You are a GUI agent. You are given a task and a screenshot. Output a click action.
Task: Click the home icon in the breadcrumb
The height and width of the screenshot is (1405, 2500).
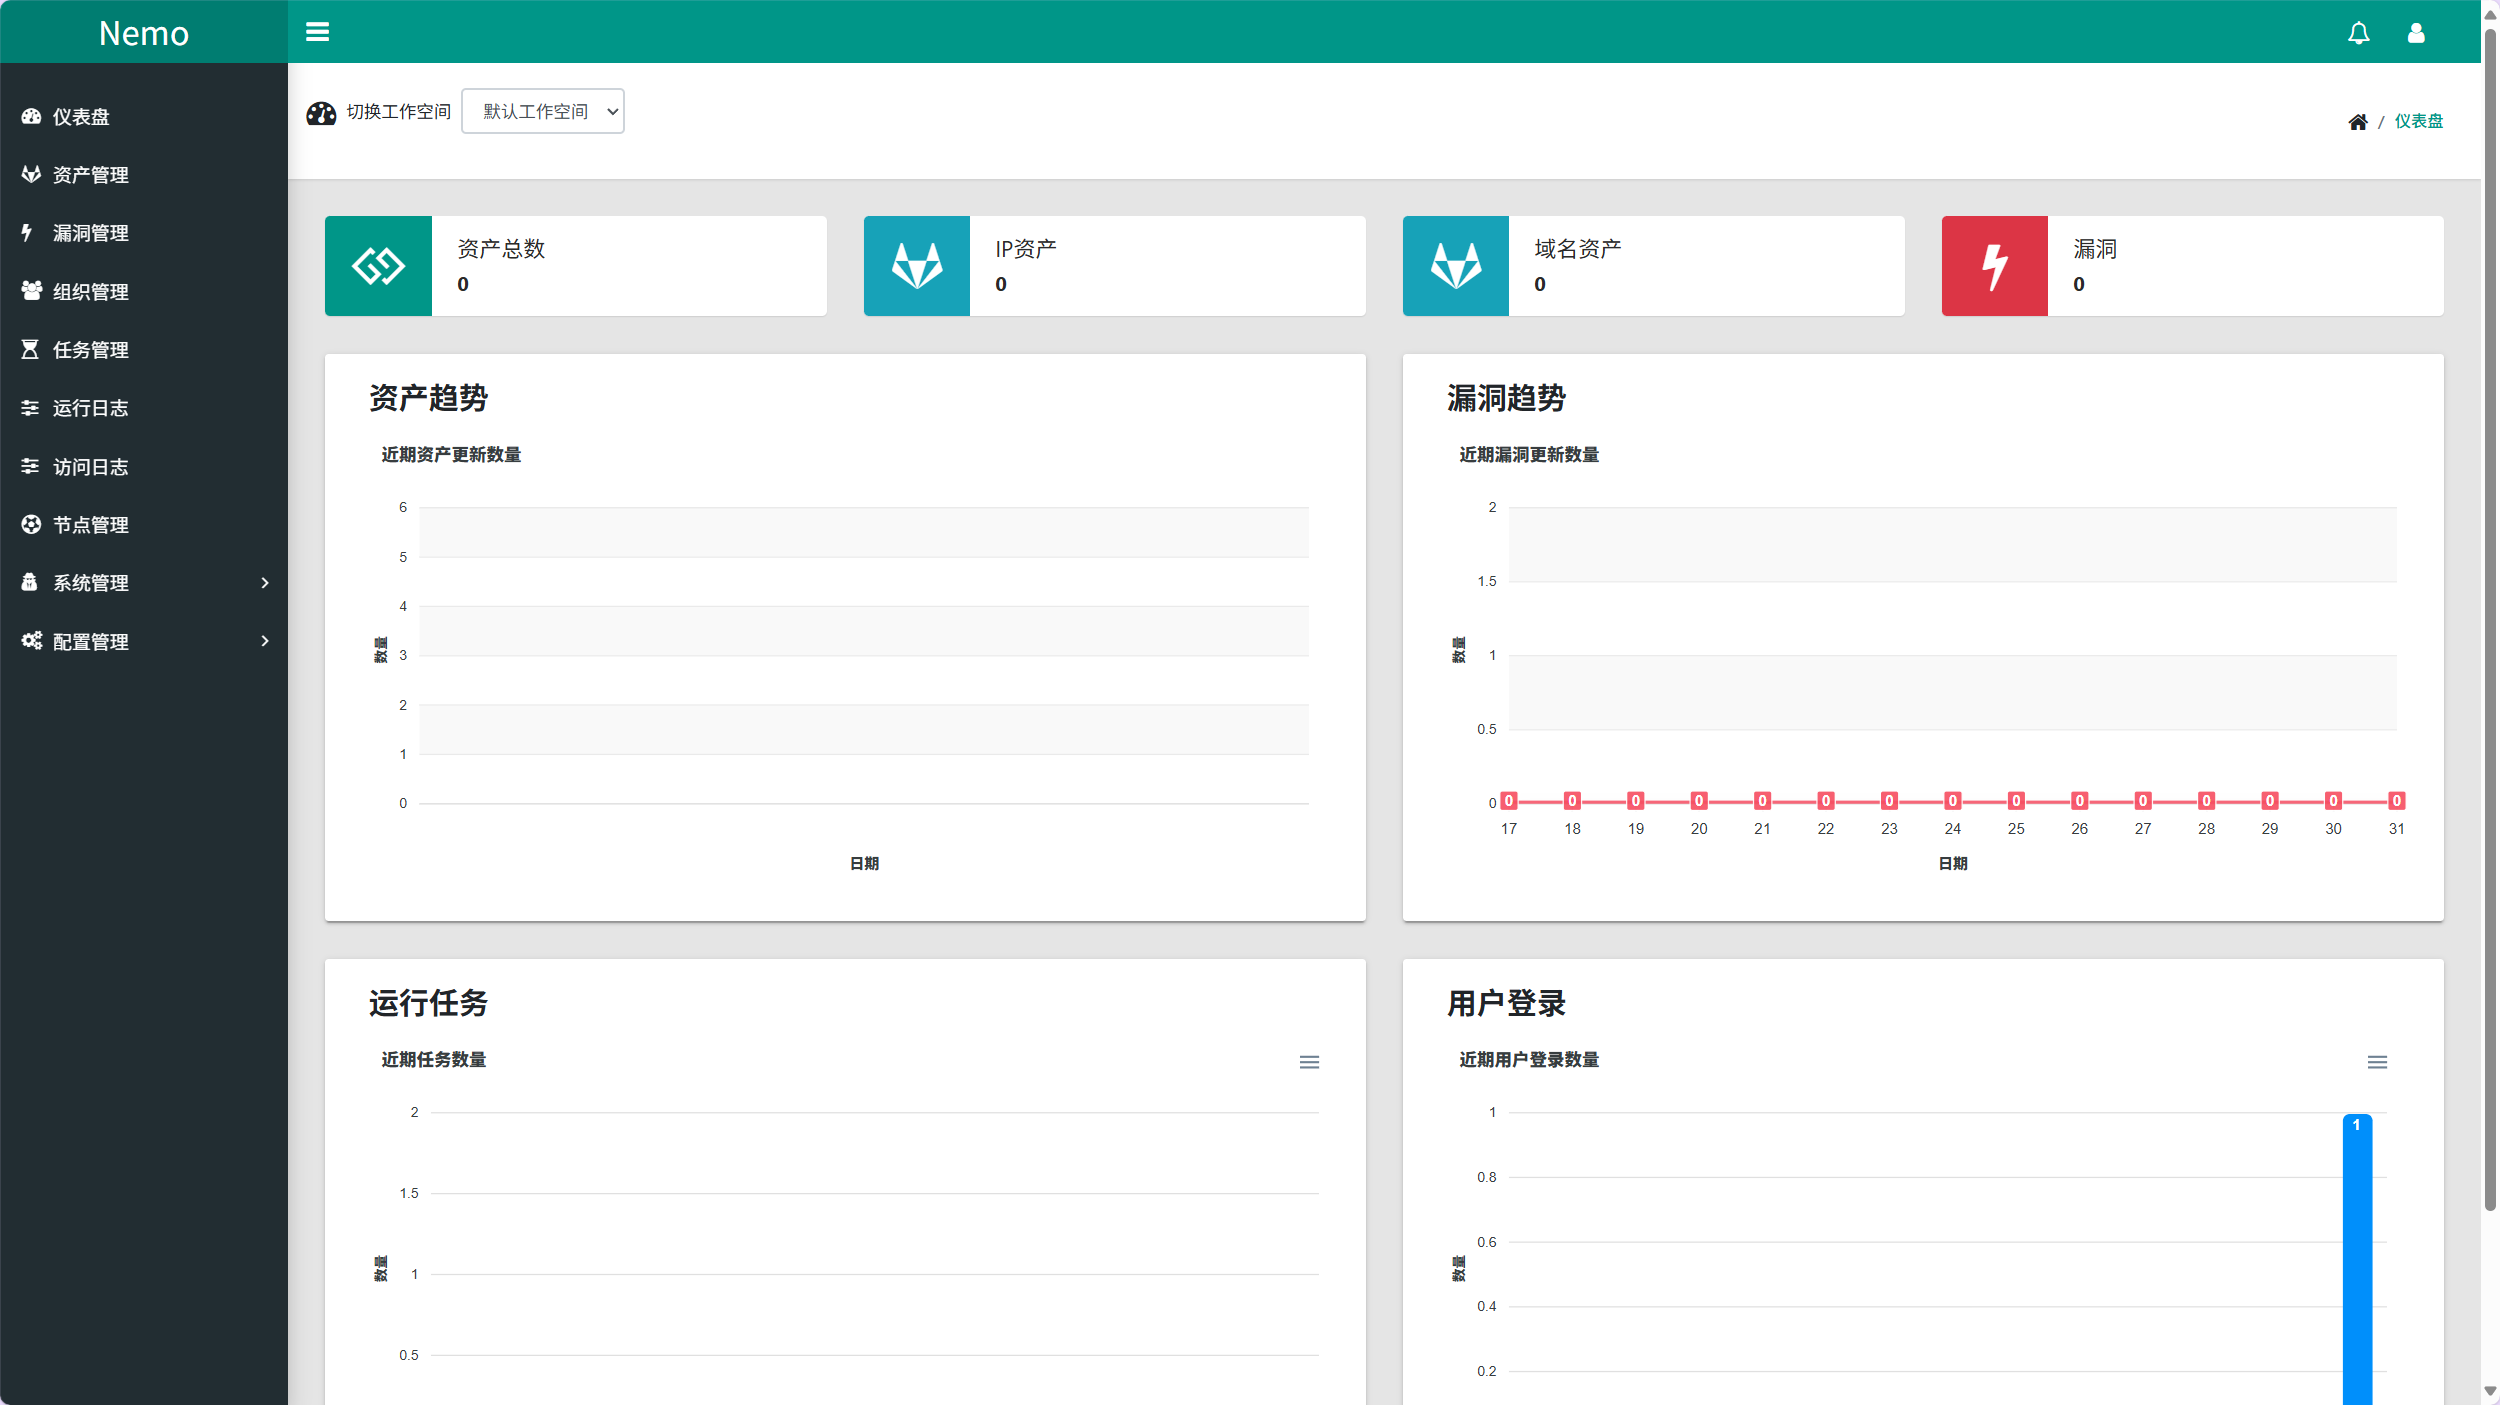(x=2357, y=122)
